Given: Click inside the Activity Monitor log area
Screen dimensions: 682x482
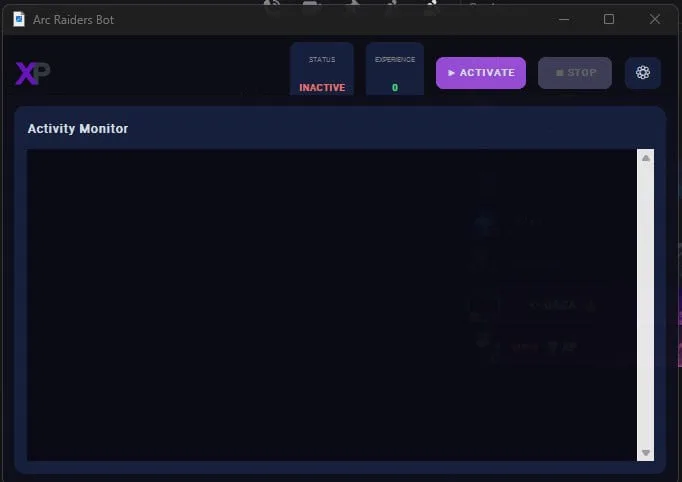Looking at the screenshot, I should 332,305.
